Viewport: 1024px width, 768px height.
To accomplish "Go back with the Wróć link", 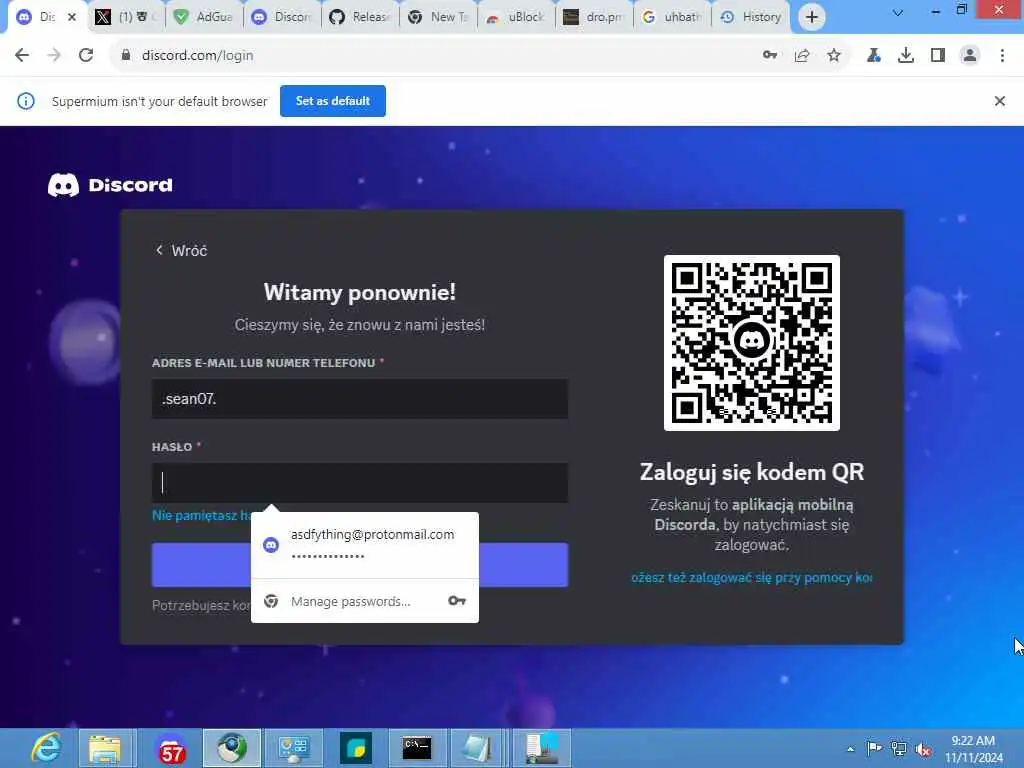I will (x=181, y=251).
